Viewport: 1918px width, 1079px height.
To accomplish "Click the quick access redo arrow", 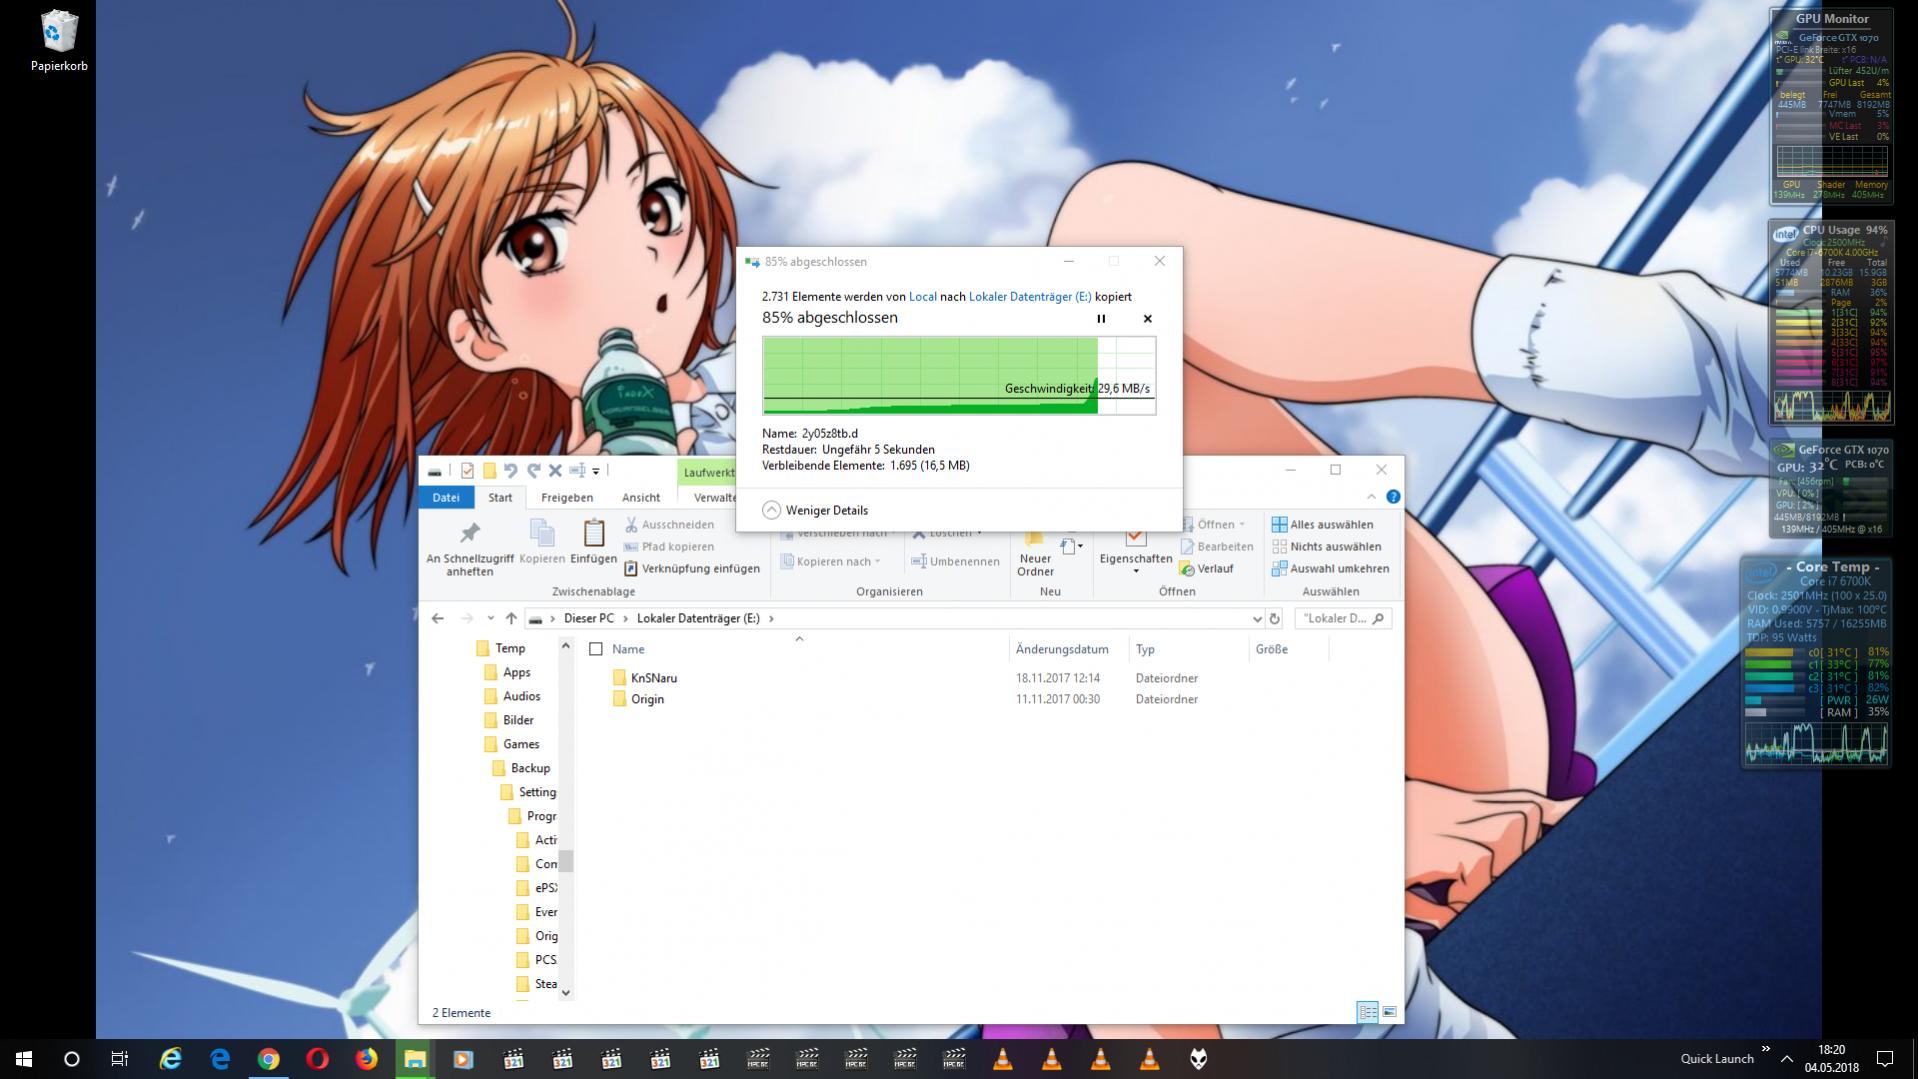I will pyautogui.click(x=533, y=470).
